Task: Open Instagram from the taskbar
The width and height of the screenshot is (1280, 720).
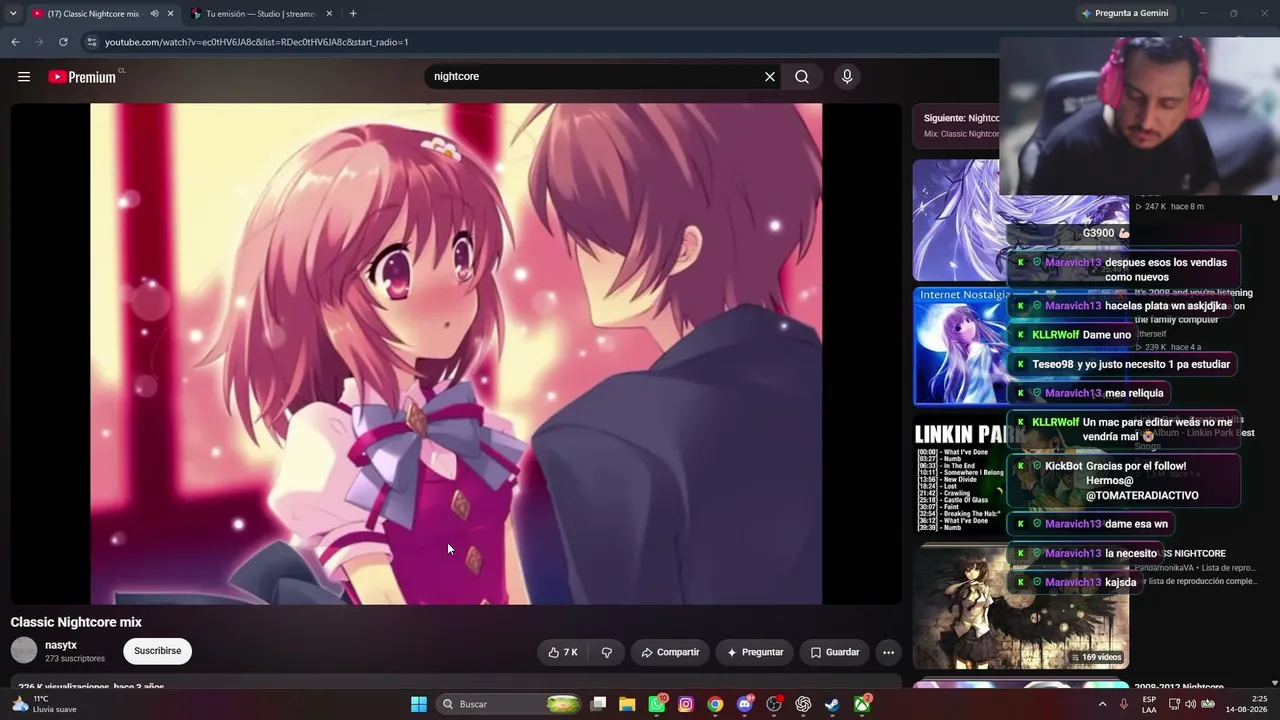Action: [686, 704]
